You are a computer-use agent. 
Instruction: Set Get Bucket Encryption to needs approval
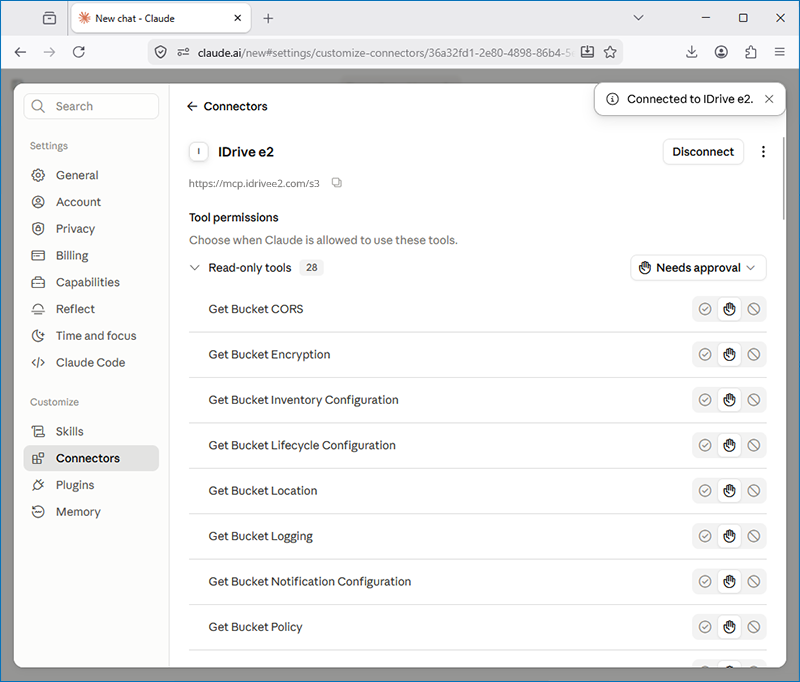pyautogui.click(x=730, y=355)
